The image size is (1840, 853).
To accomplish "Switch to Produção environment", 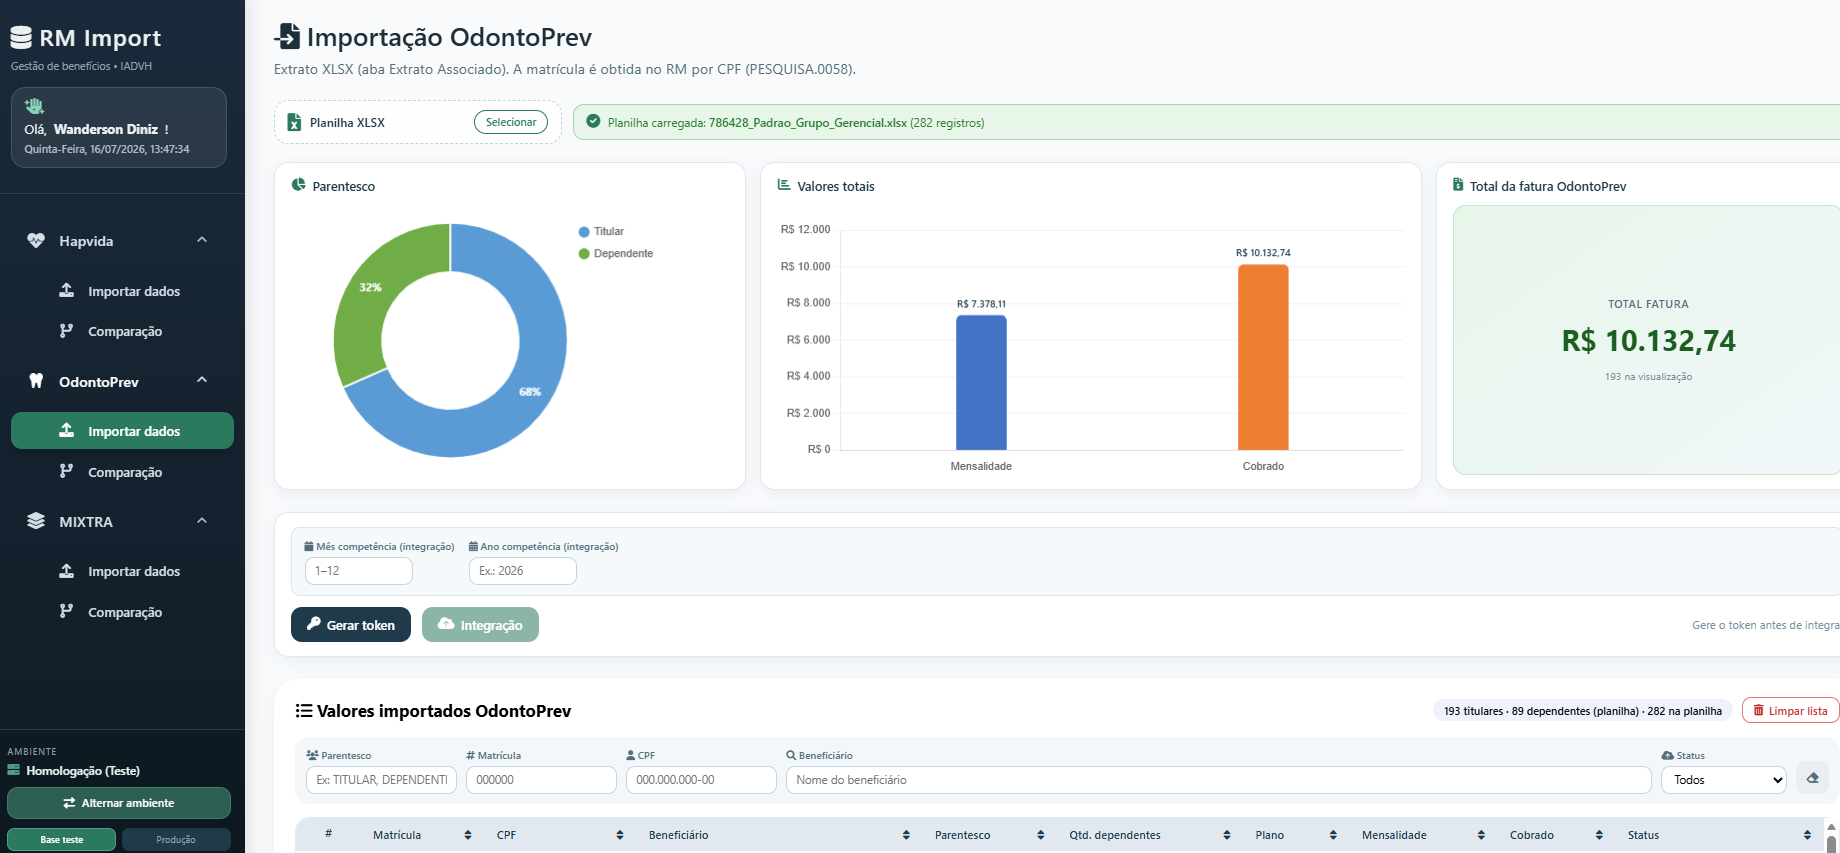I will pyautogui.click(x=176, y=839).
